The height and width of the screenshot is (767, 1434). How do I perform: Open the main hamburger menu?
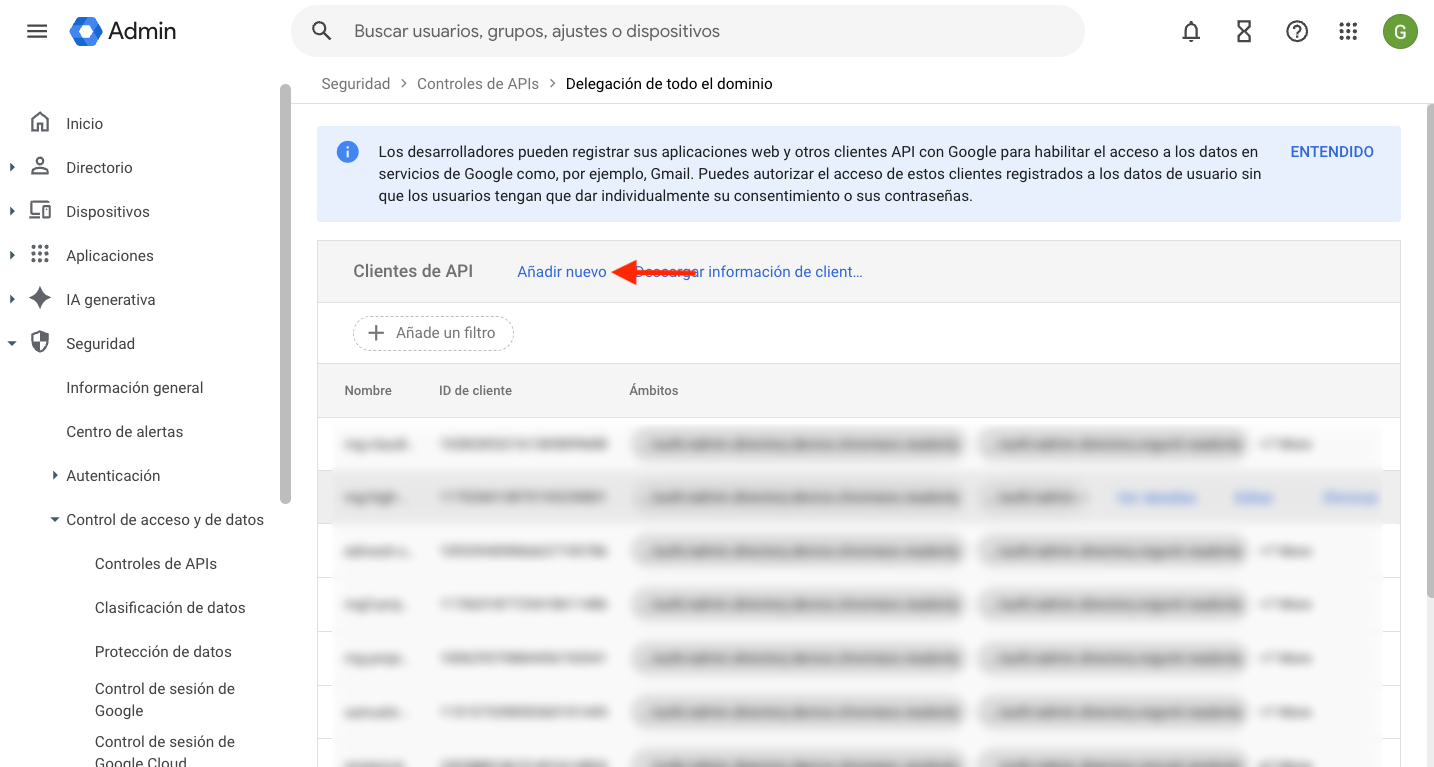pyautogui.click(x=37, y=31)
